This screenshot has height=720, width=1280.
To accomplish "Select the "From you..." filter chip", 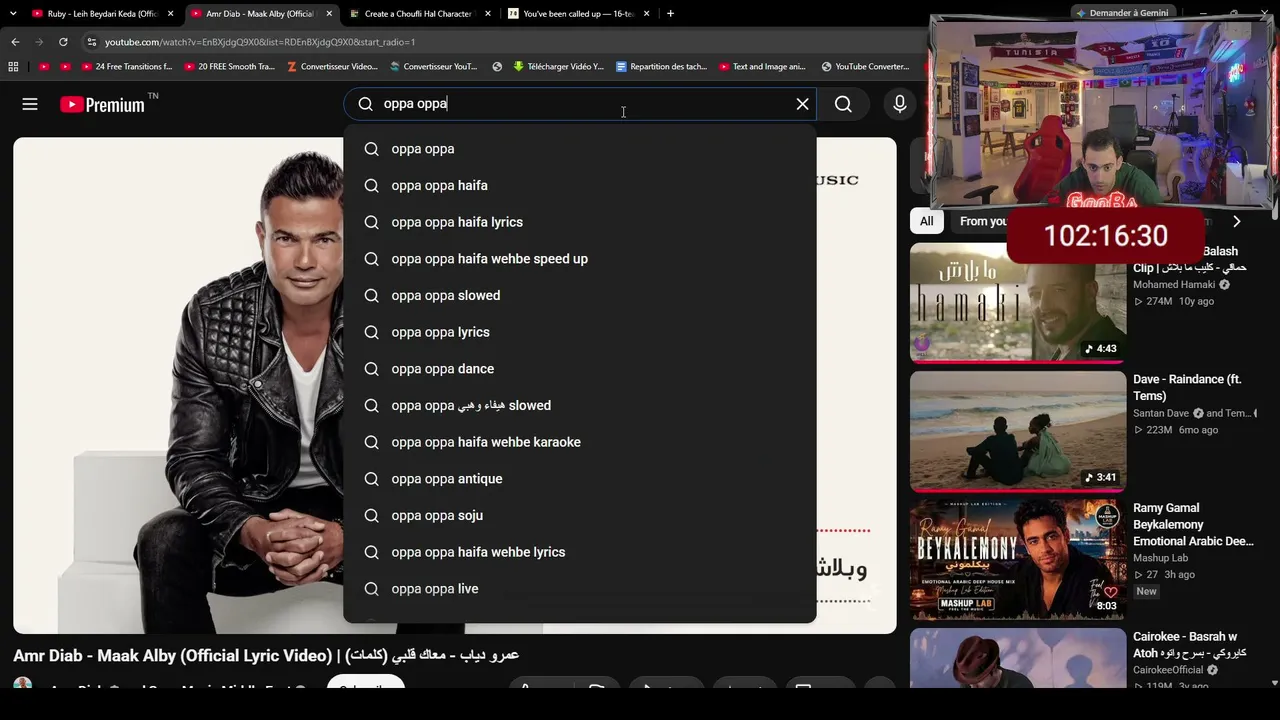I will 980,222.
